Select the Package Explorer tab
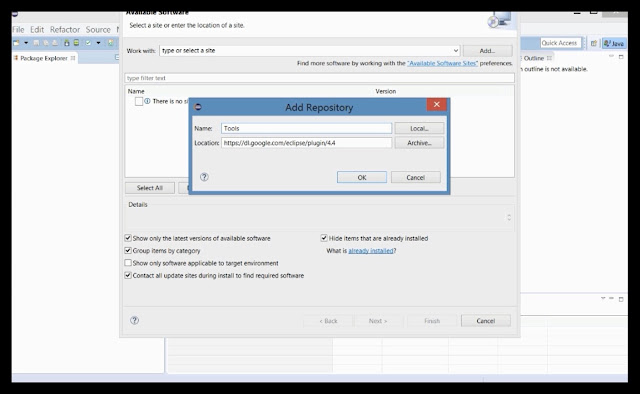 point(44,58)
